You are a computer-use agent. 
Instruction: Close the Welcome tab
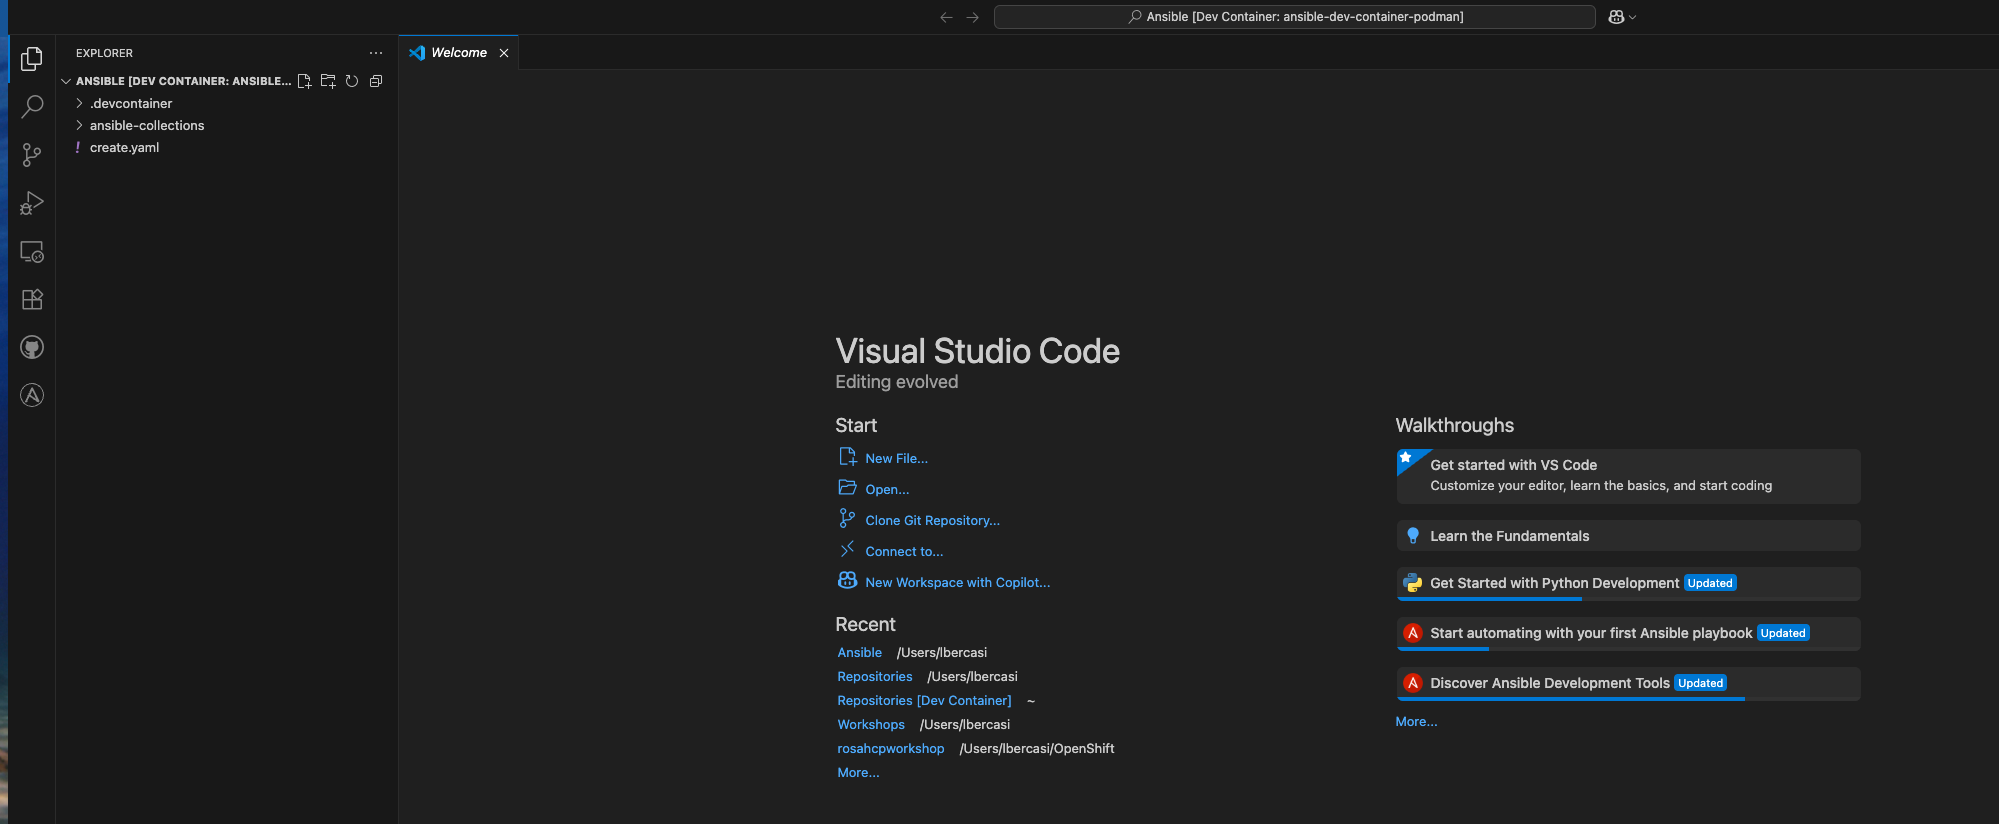coord(504,53)
